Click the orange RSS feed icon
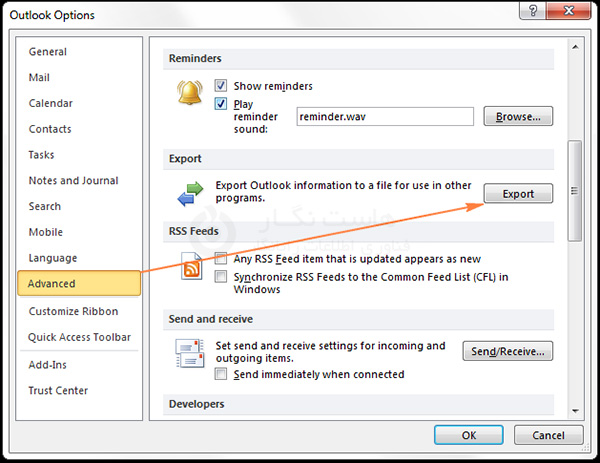600x463 pixels. pos(192,267)
